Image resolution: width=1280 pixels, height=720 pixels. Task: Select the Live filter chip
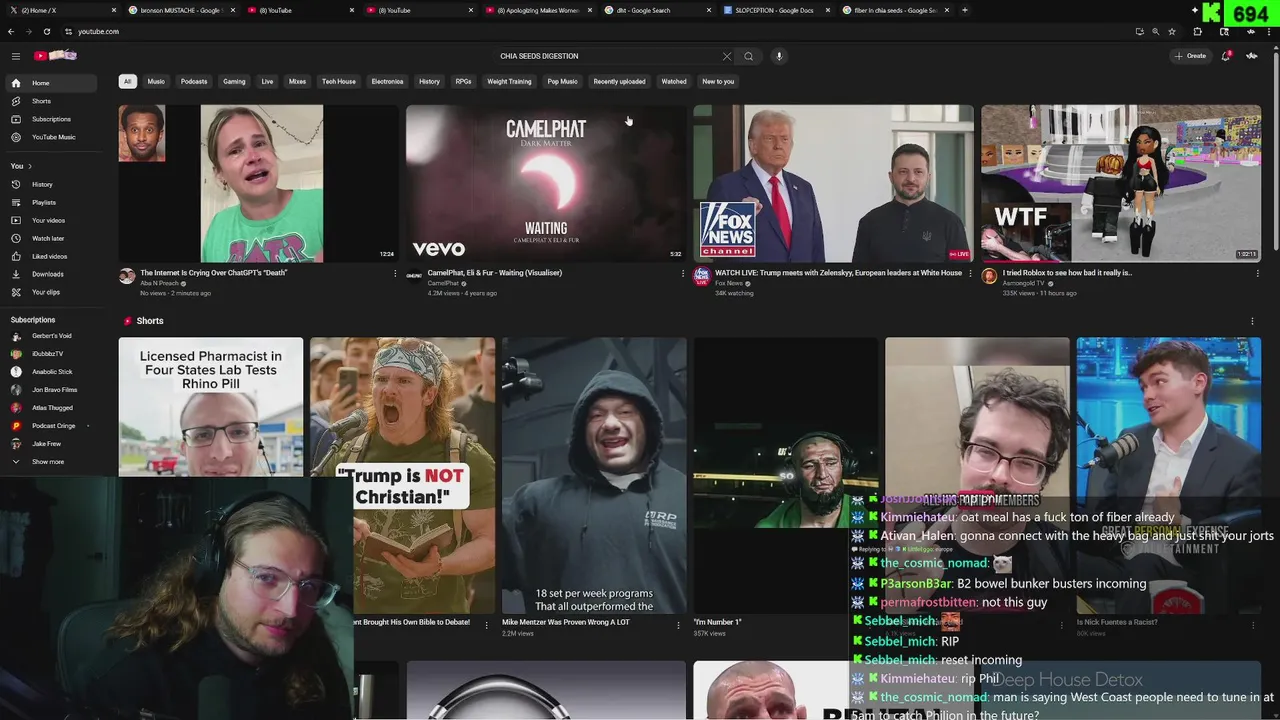pyautogui.click(x=267, y=81)
